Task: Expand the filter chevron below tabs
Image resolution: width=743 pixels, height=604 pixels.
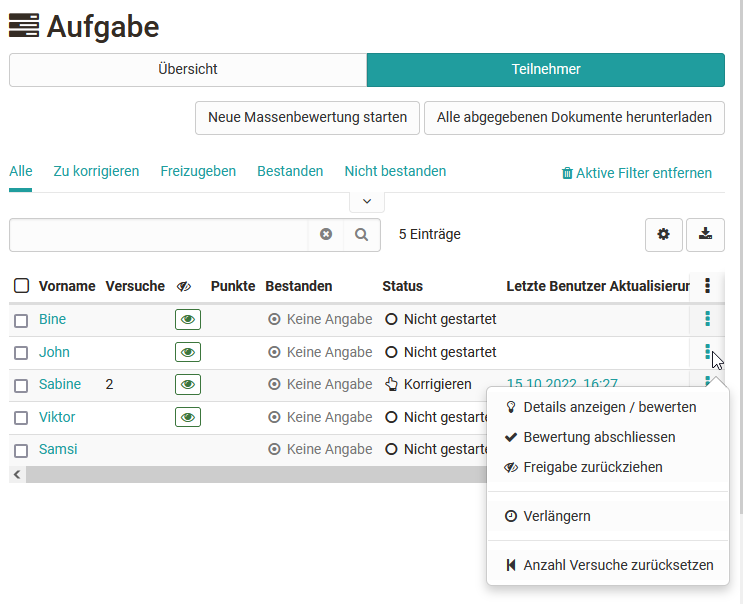Action: [x=367, y=201]
